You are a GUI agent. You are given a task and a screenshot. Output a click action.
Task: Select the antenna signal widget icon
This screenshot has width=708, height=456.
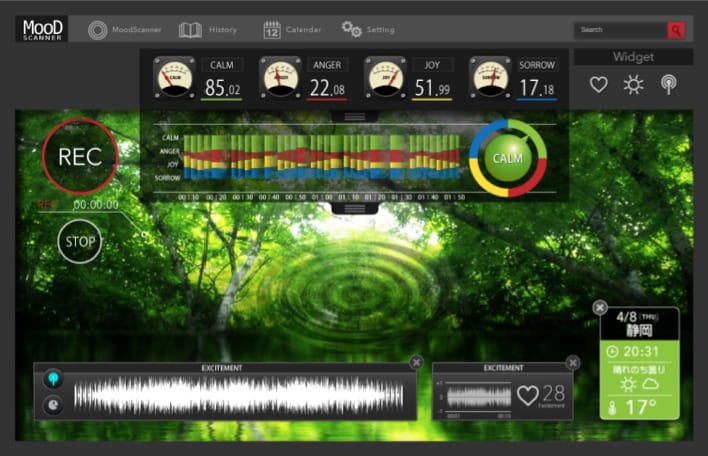click(x=668, y=85)
